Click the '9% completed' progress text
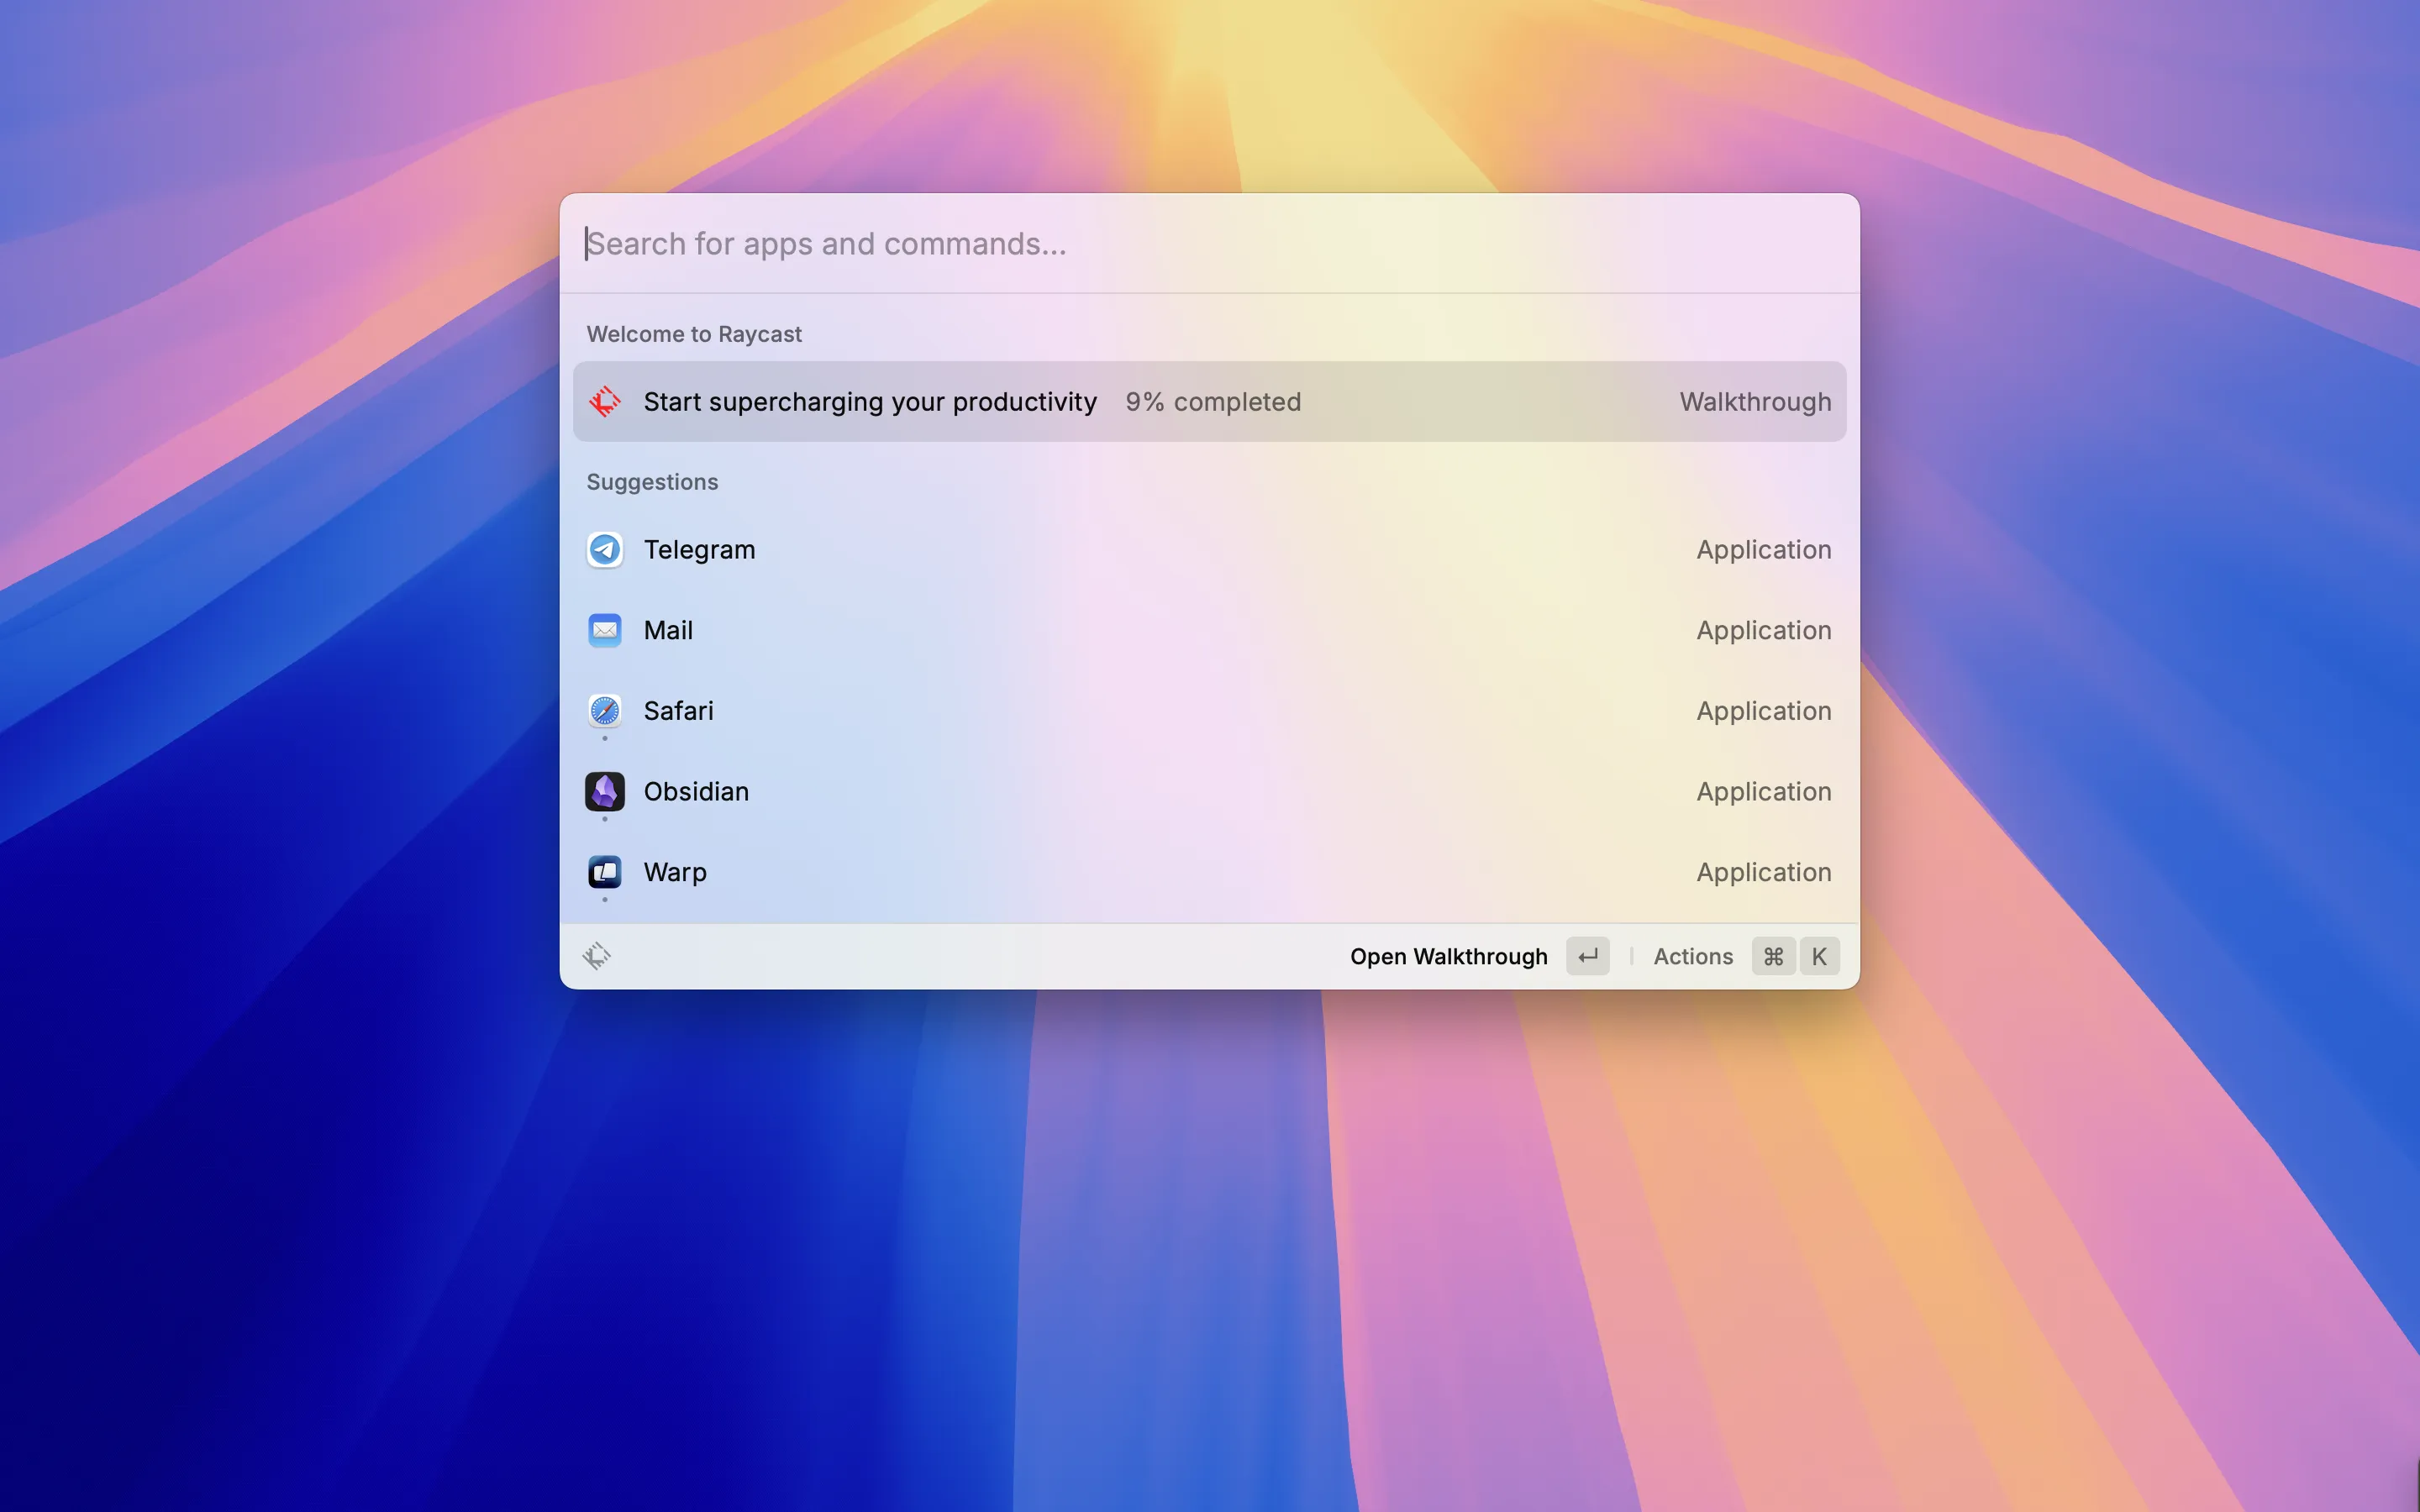2420x1512 pixels. [x=1213, y=402]
